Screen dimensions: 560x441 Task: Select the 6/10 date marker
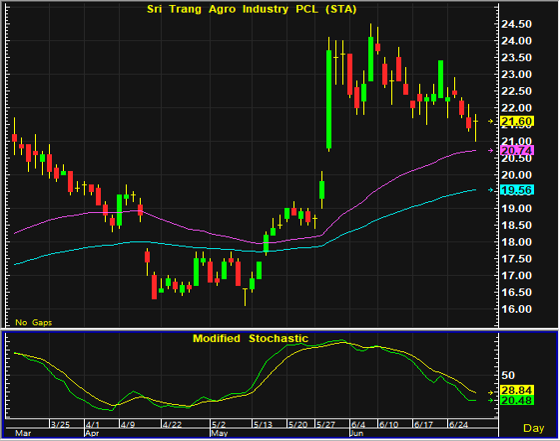[x=389, y=425]
